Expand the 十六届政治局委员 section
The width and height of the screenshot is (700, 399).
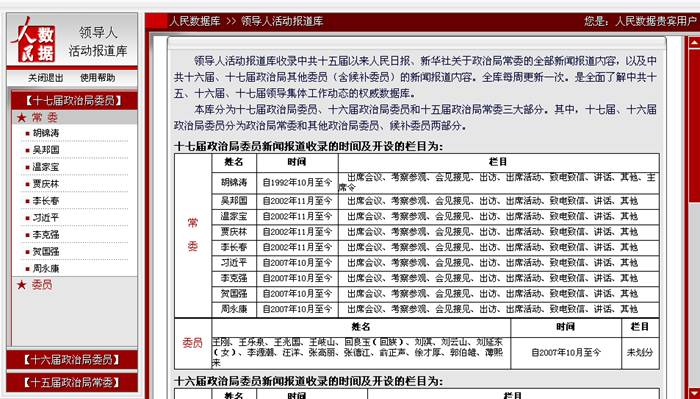pyautogui.click(x=72, y=360)
